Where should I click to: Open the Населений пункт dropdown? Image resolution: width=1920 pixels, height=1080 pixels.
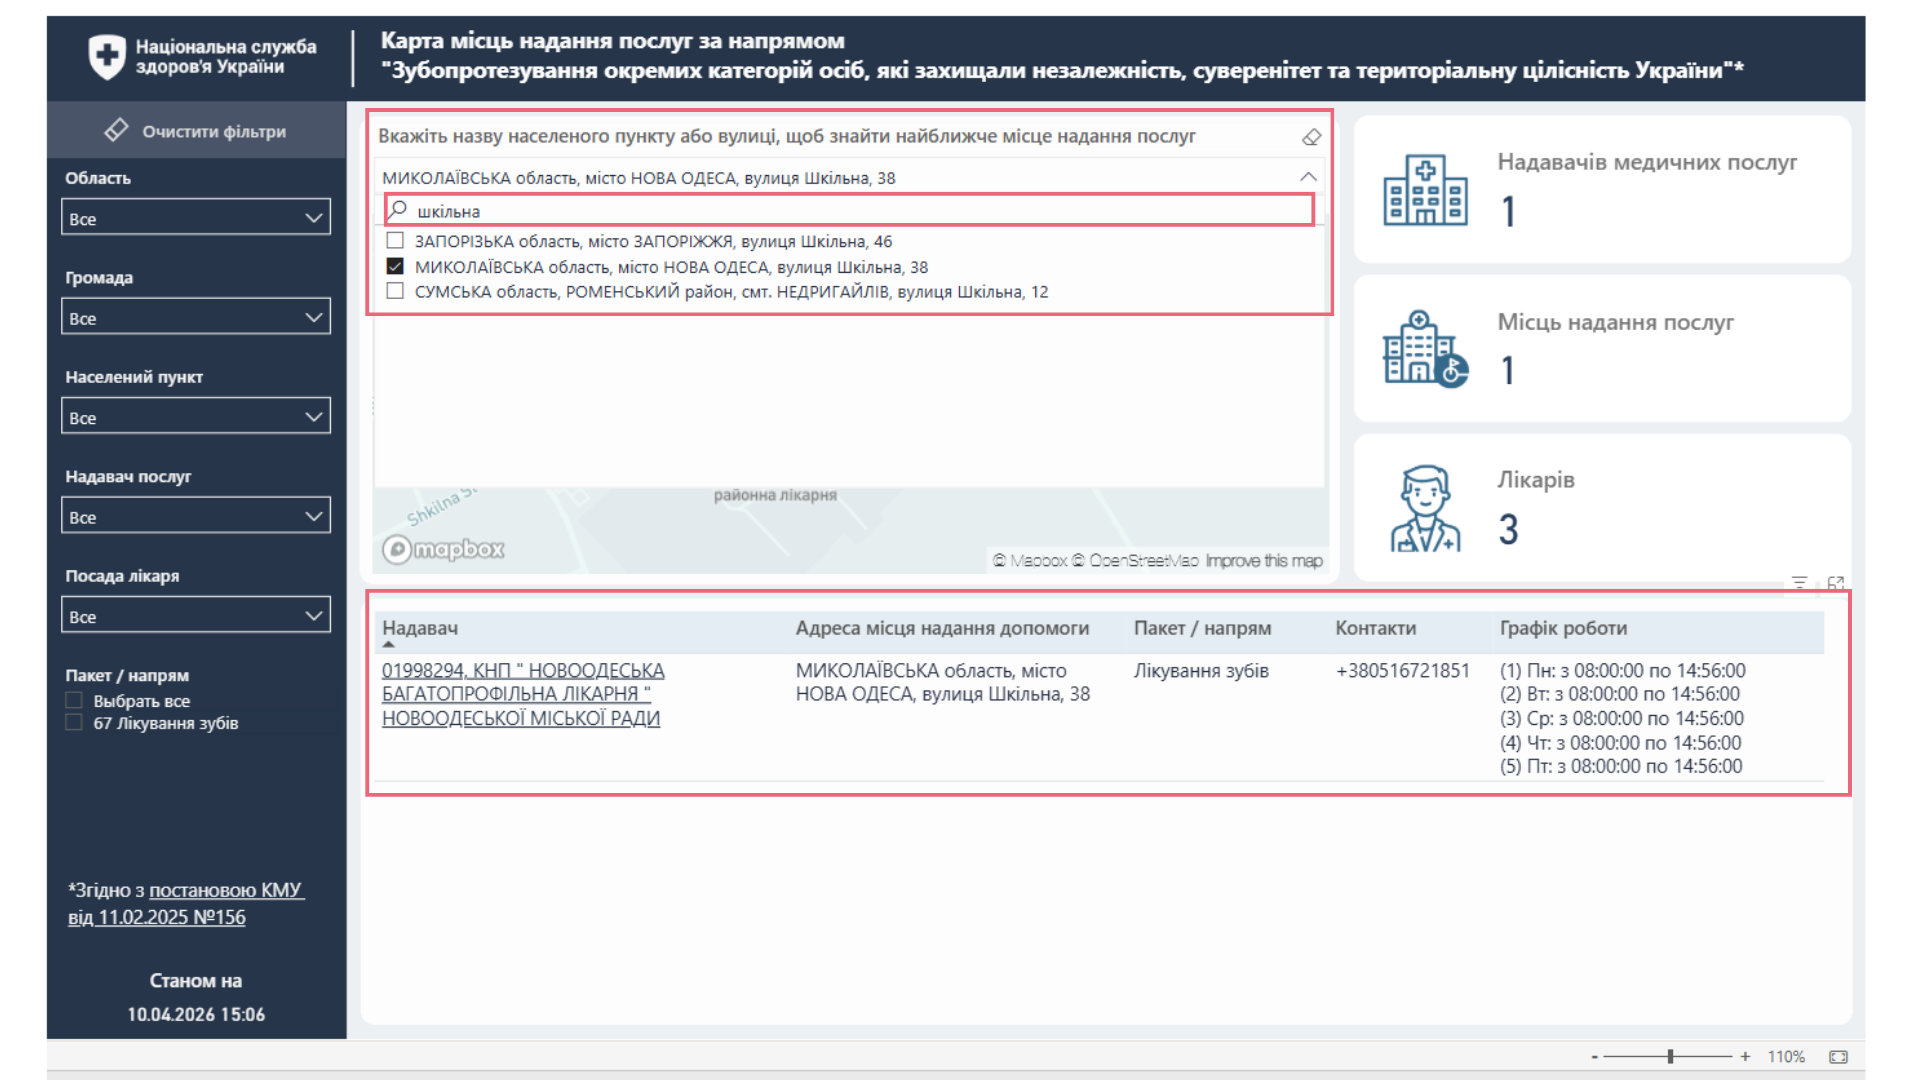click(196, 416)
